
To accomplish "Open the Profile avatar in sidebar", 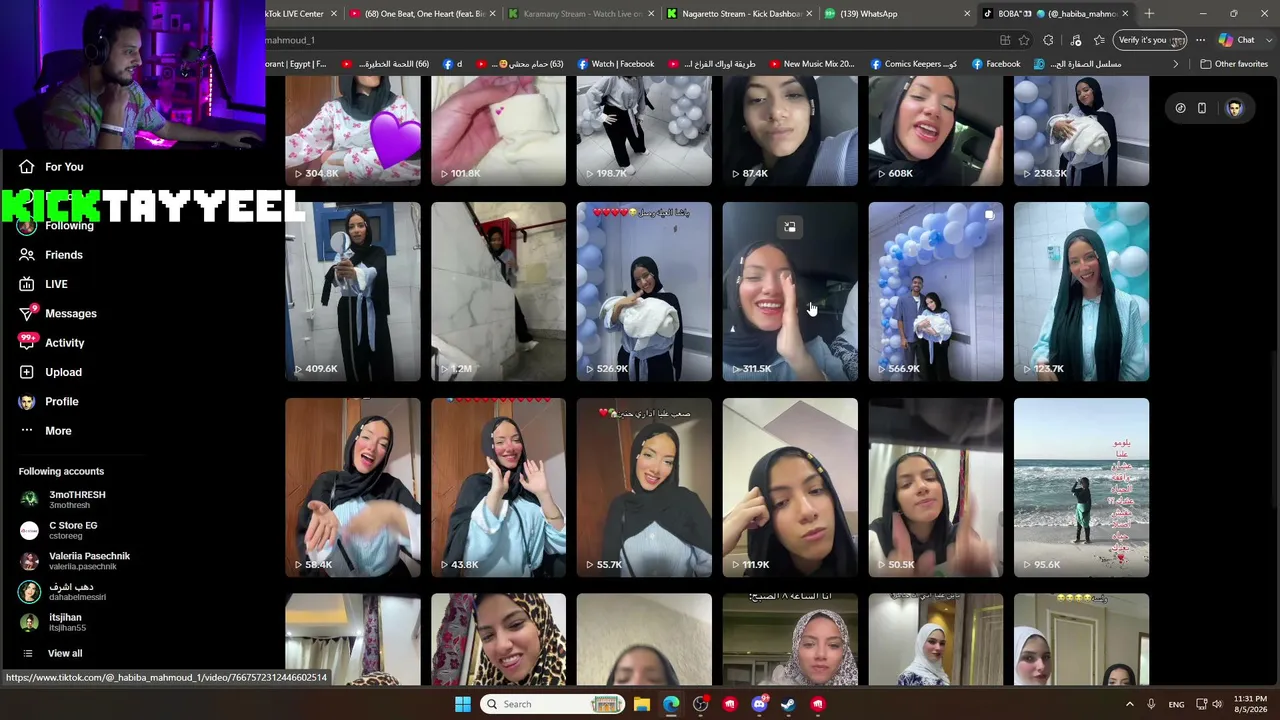I will (x=27, y=401).
